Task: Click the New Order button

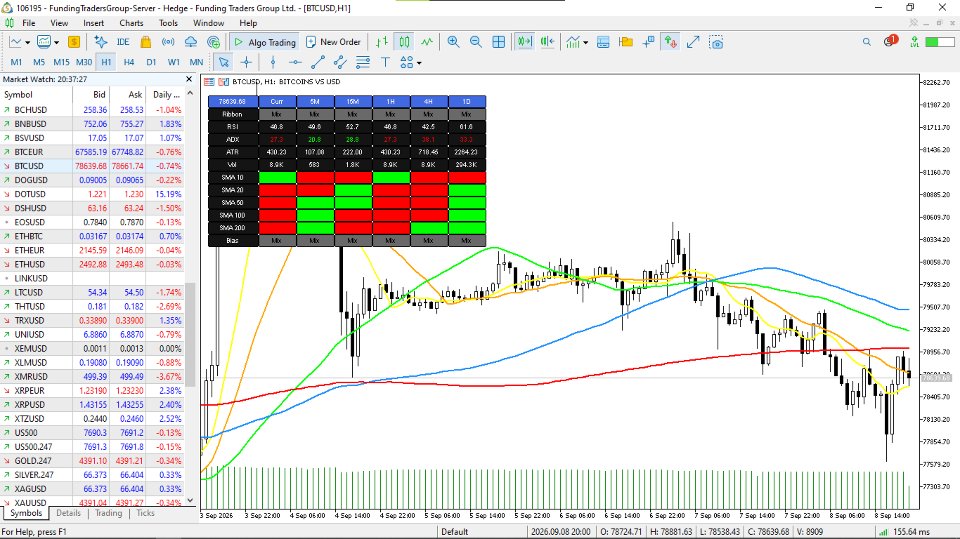Action: click(334, 42)
